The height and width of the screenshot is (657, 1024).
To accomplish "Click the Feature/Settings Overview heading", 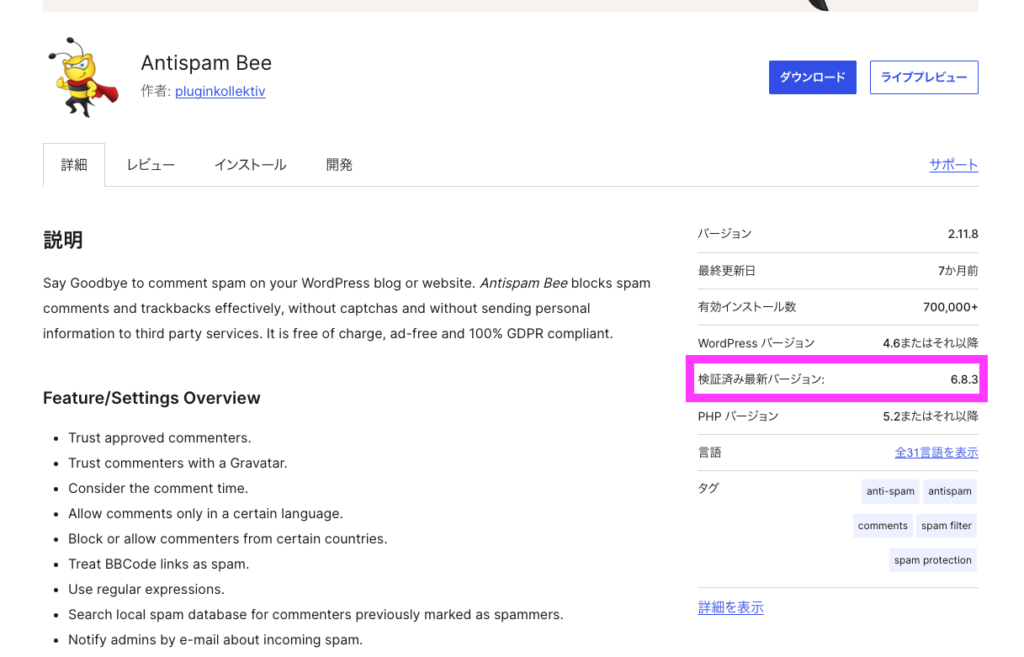I will 151,398.
